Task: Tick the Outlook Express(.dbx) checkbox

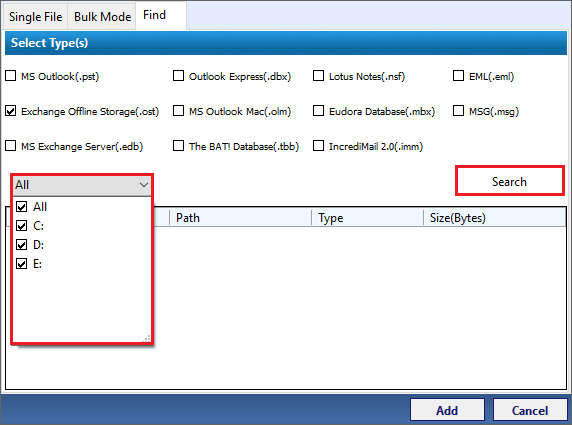Action: [x=178, y=76]
